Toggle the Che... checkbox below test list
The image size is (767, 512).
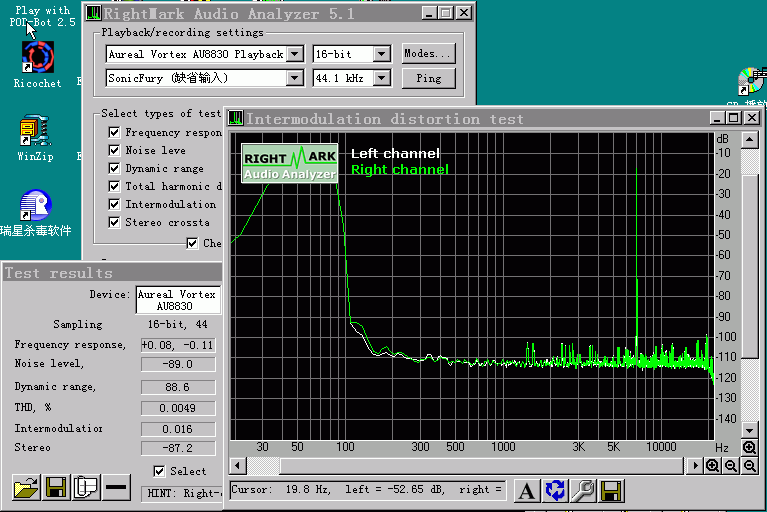point(192,243)
